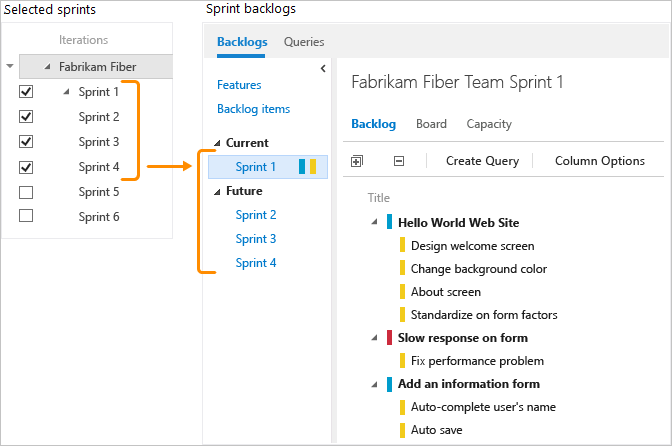Open the Features backlog link
The height and width of the screenshot is (446, 672).
[239, 85]
